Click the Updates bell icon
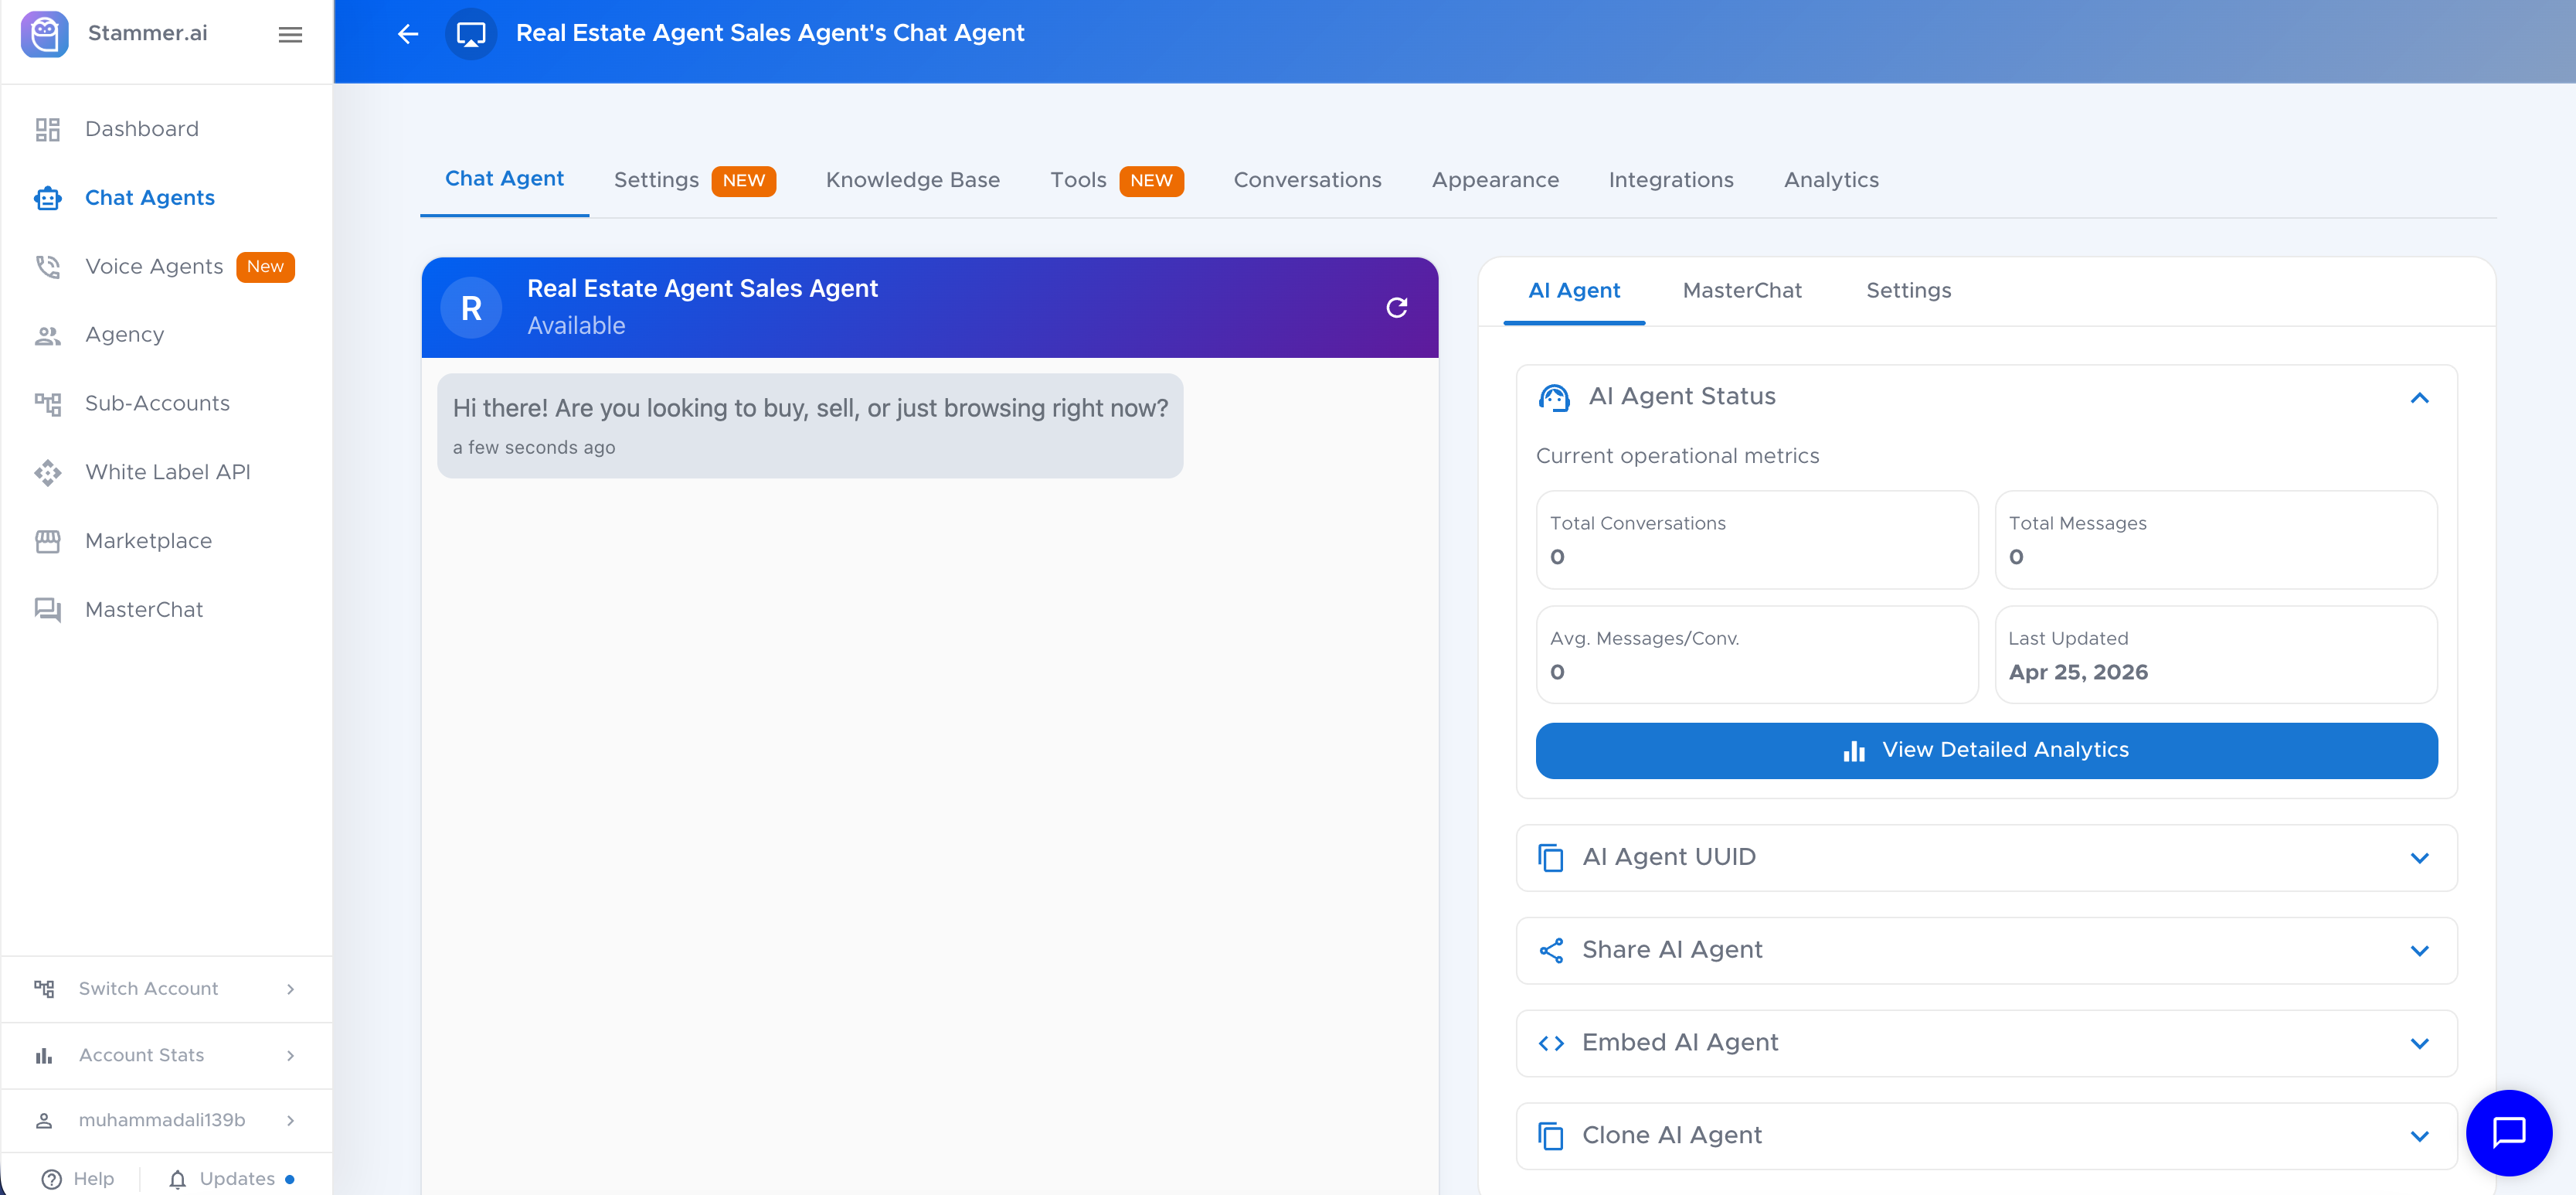This screenshot has height=1195, width=2576. click(x=177, y=1179)
